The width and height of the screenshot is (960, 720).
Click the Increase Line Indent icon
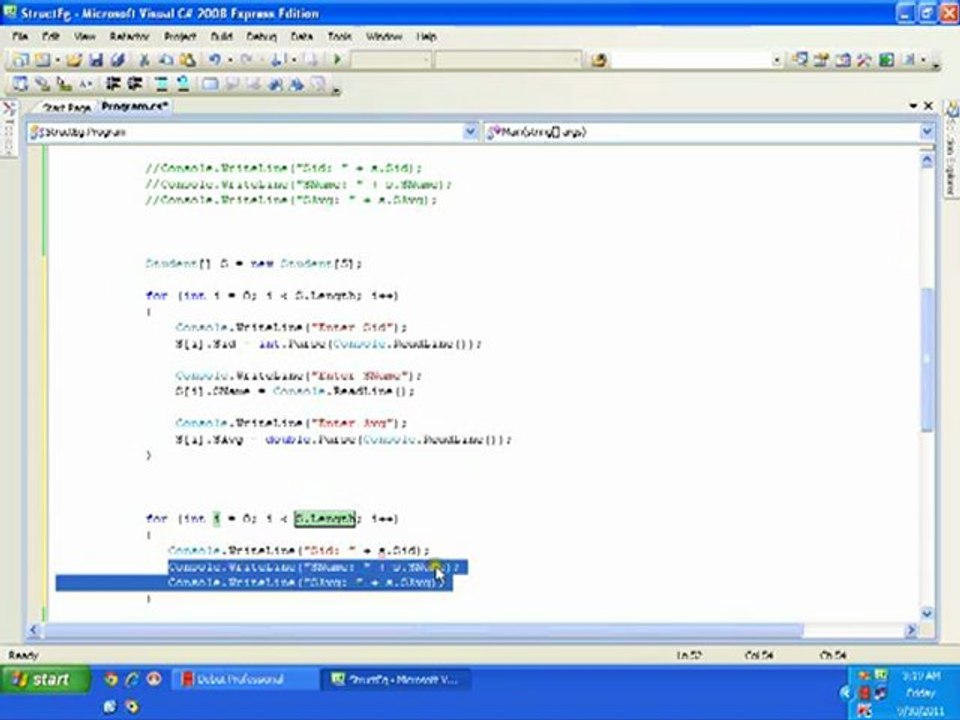point(135,84)
